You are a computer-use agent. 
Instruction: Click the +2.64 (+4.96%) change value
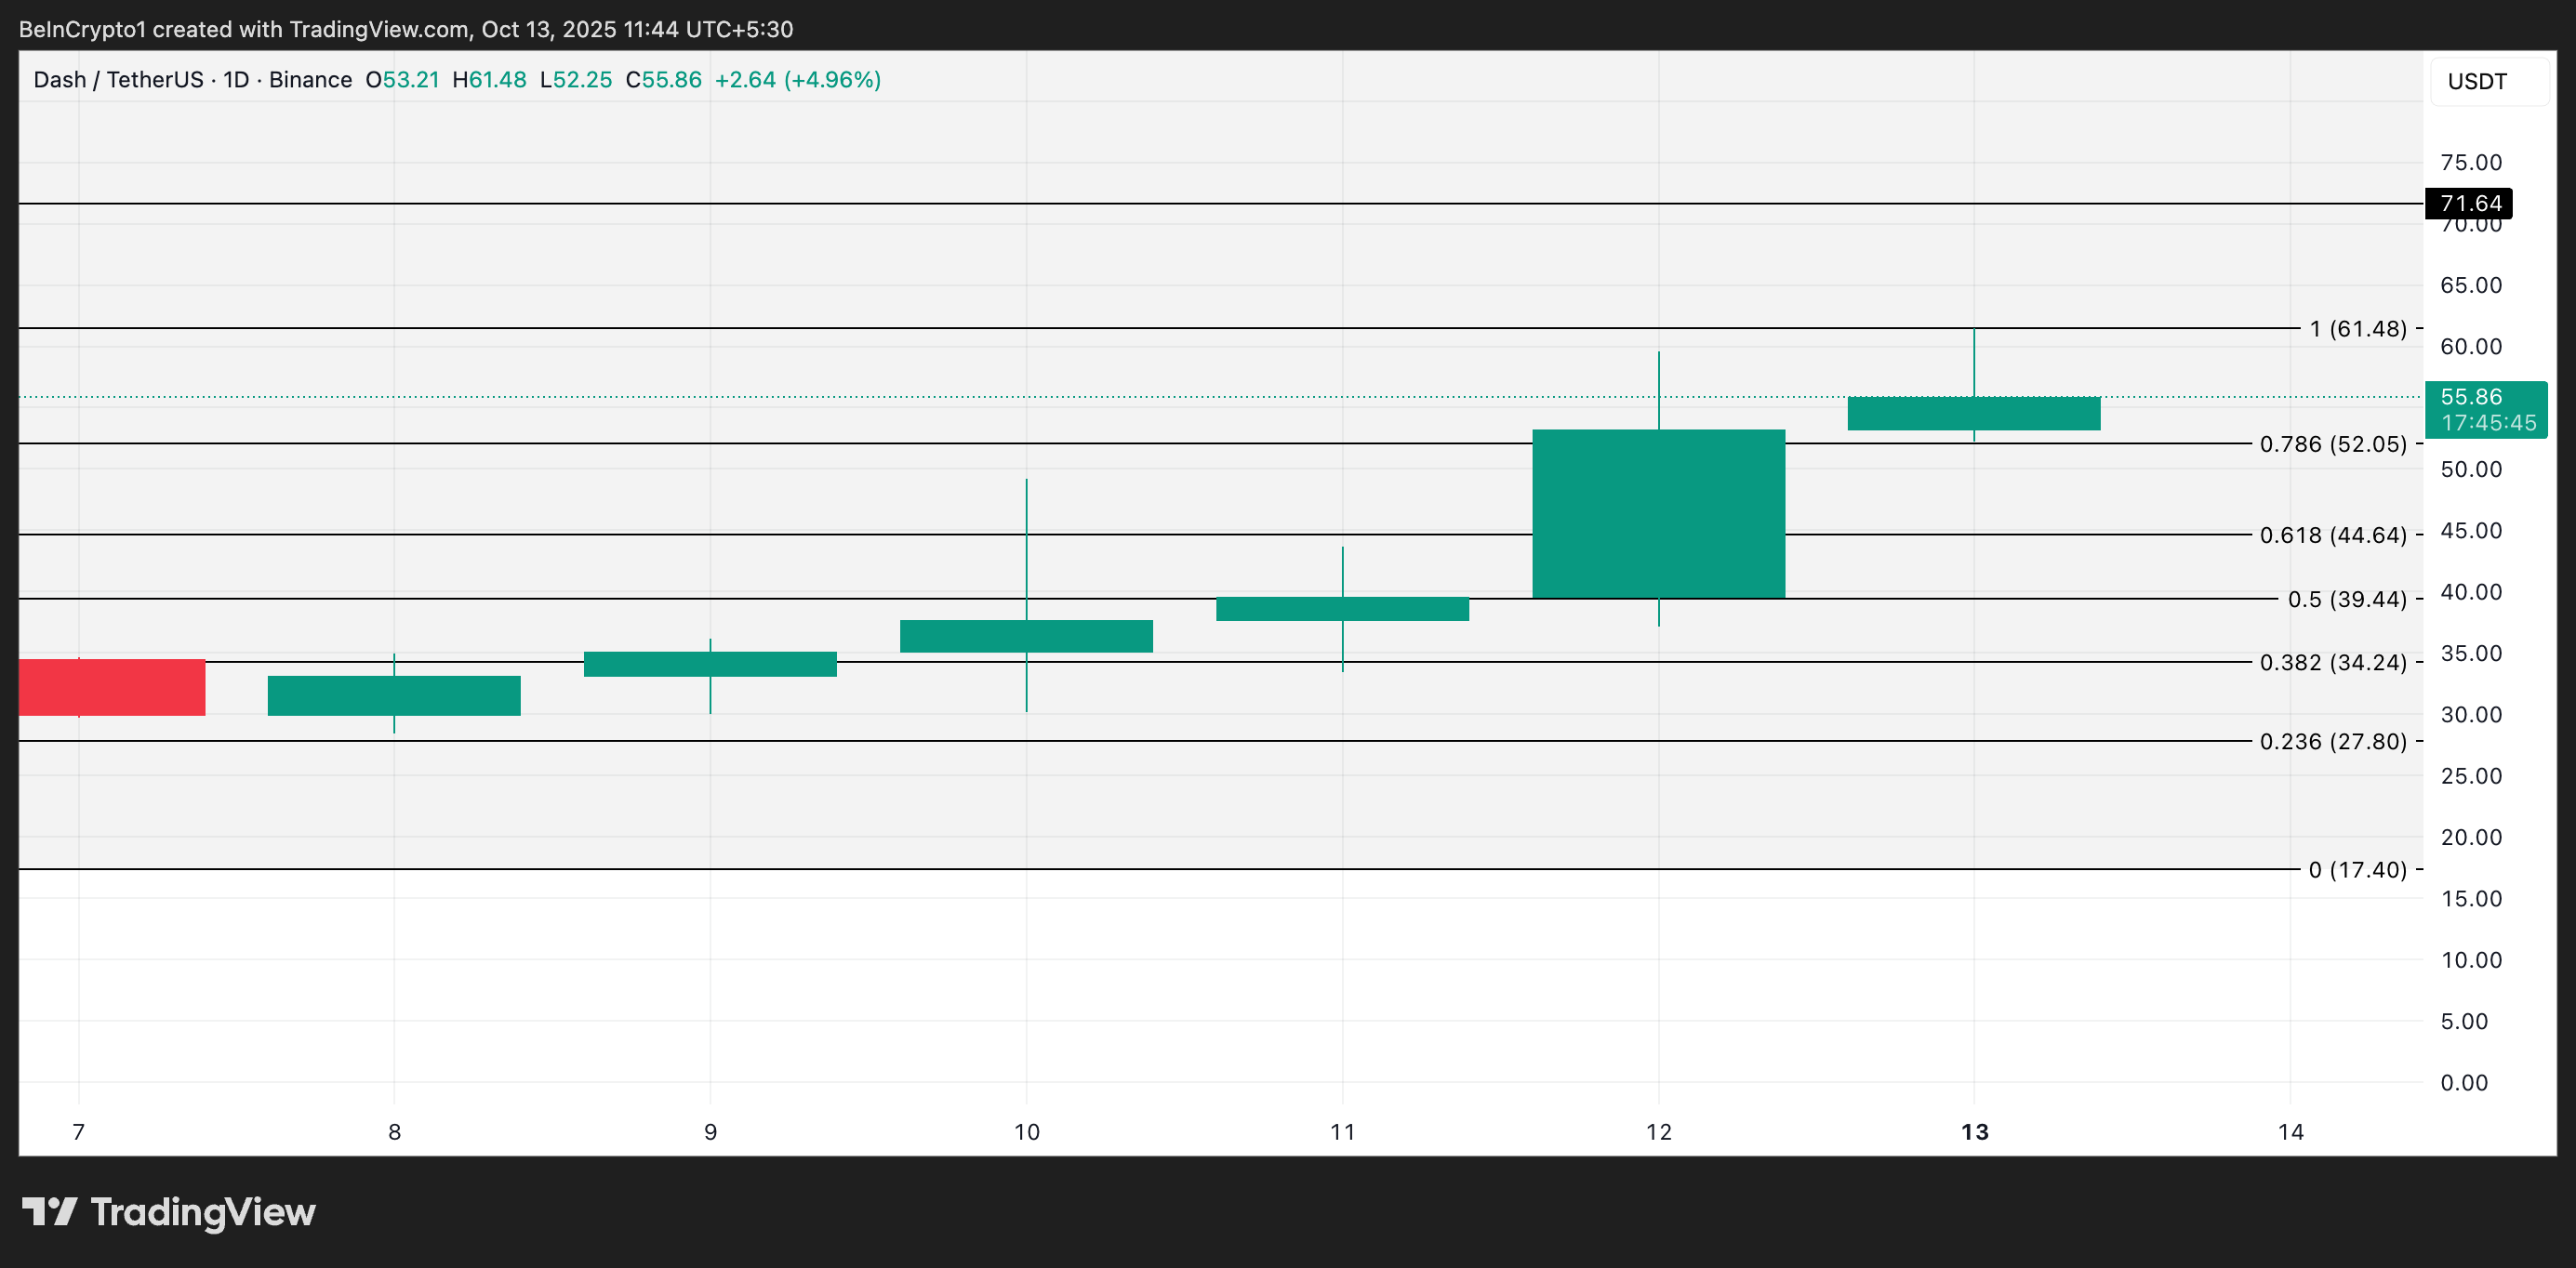[797, 80]
